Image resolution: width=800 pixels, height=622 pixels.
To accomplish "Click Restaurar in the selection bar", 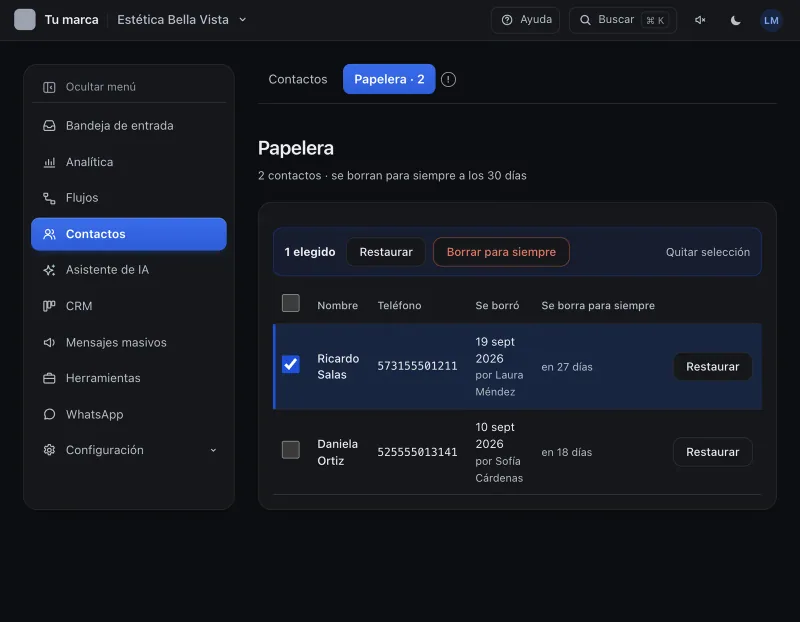I will (386, 252).
